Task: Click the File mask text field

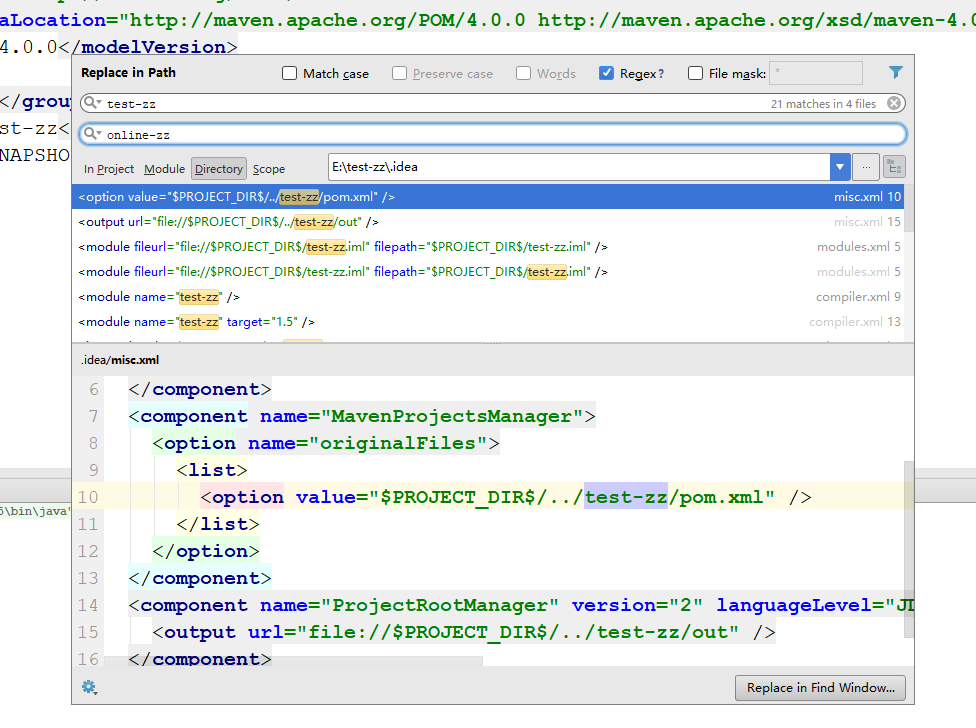Action: point(816,73)
